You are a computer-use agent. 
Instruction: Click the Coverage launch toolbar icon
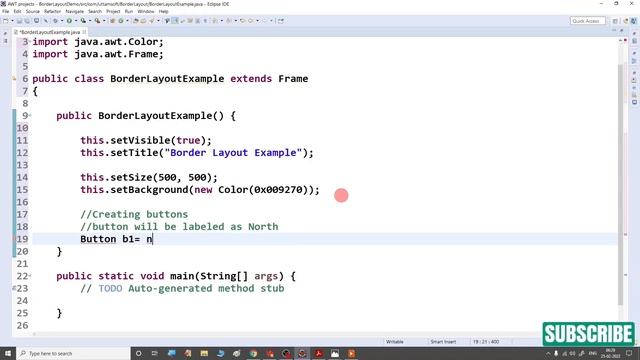[83, 21]
